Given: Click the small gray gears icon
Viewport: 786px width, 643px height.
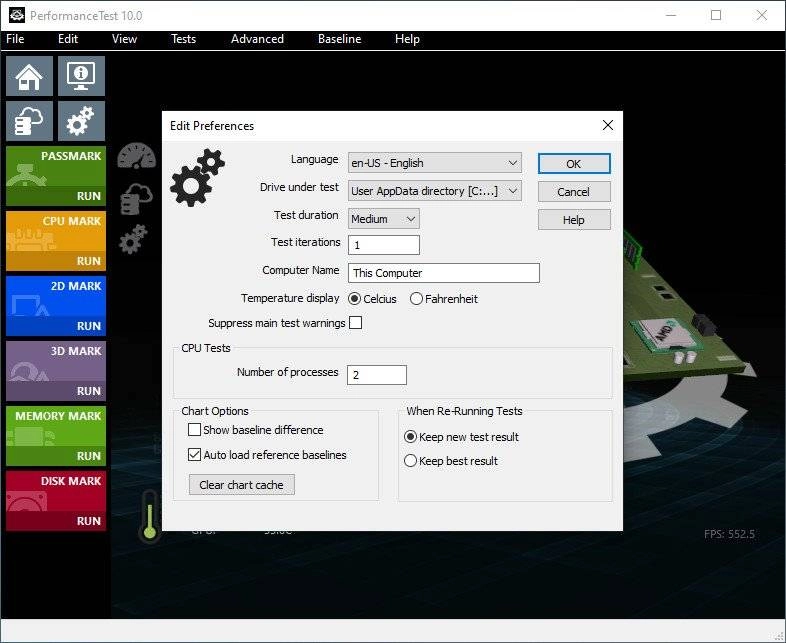Looking at the screenshot, I should coord(133,240).
